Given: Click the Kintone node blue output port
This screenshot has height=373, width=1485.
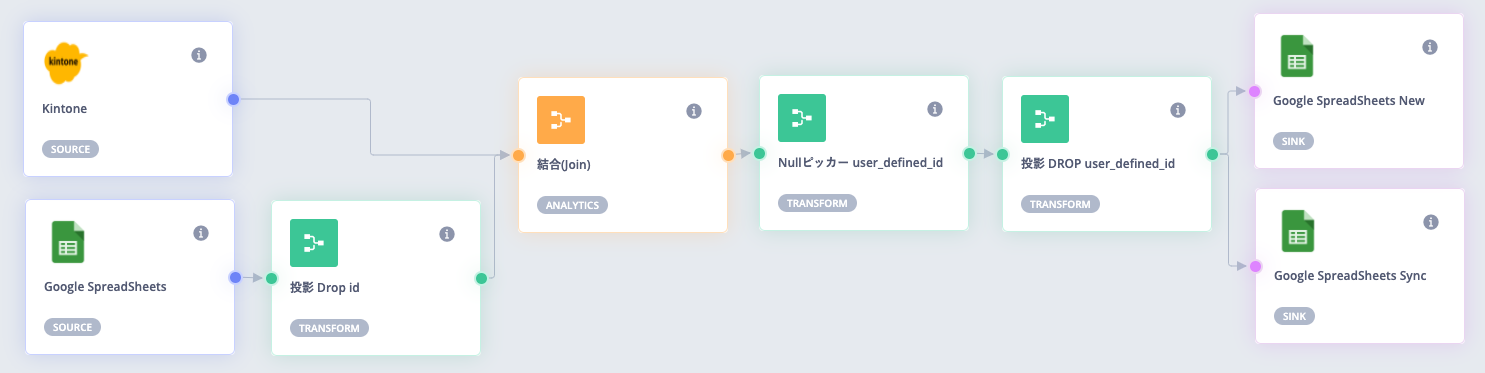Looking at the screenshot, I should [x=233, y=99].
